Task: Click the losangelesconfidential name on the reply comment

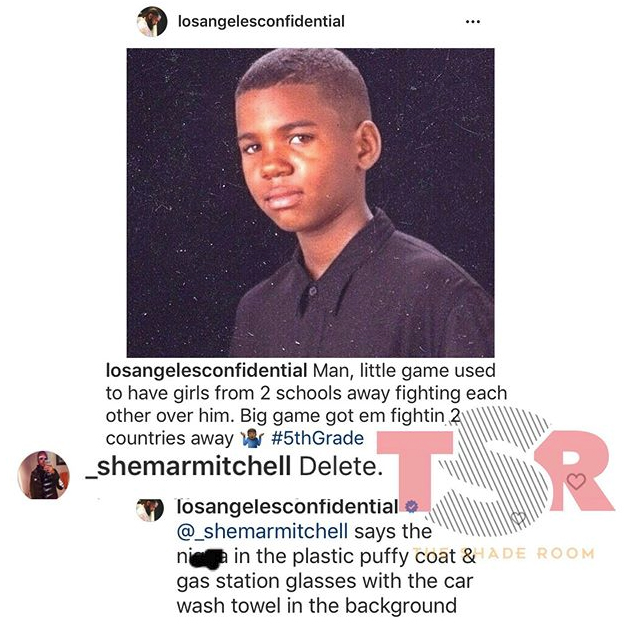Action: click(x=287, y=507)
